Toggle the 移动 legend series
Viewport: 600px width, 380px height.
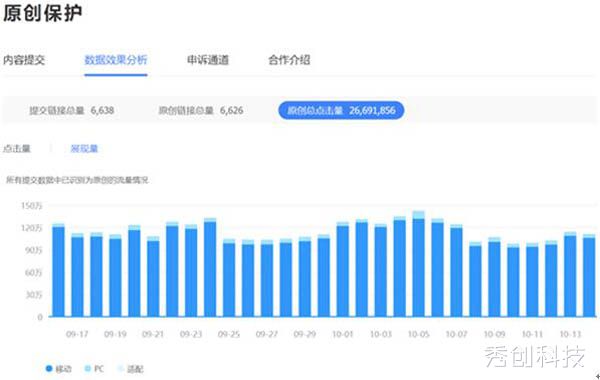point(59,369)
